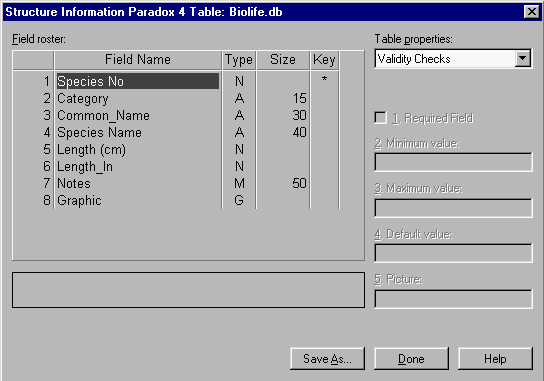Open Help for this dialog
The width and height of the screenshot is (544, 381).
point(495,358)
